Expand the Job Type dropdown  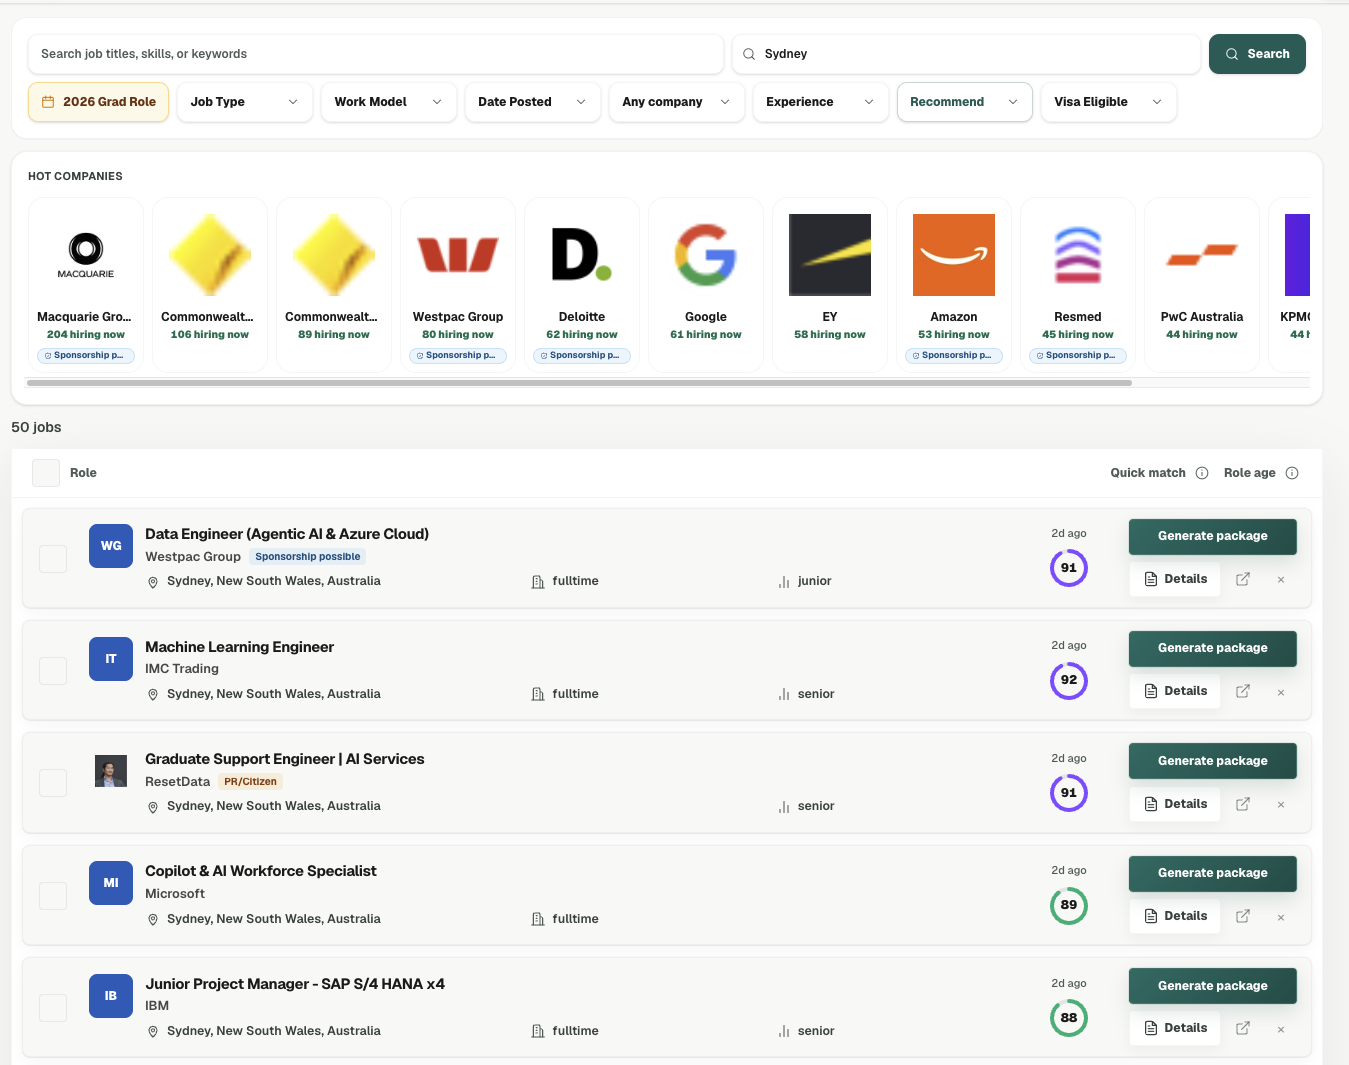click(x=245, y=102)
